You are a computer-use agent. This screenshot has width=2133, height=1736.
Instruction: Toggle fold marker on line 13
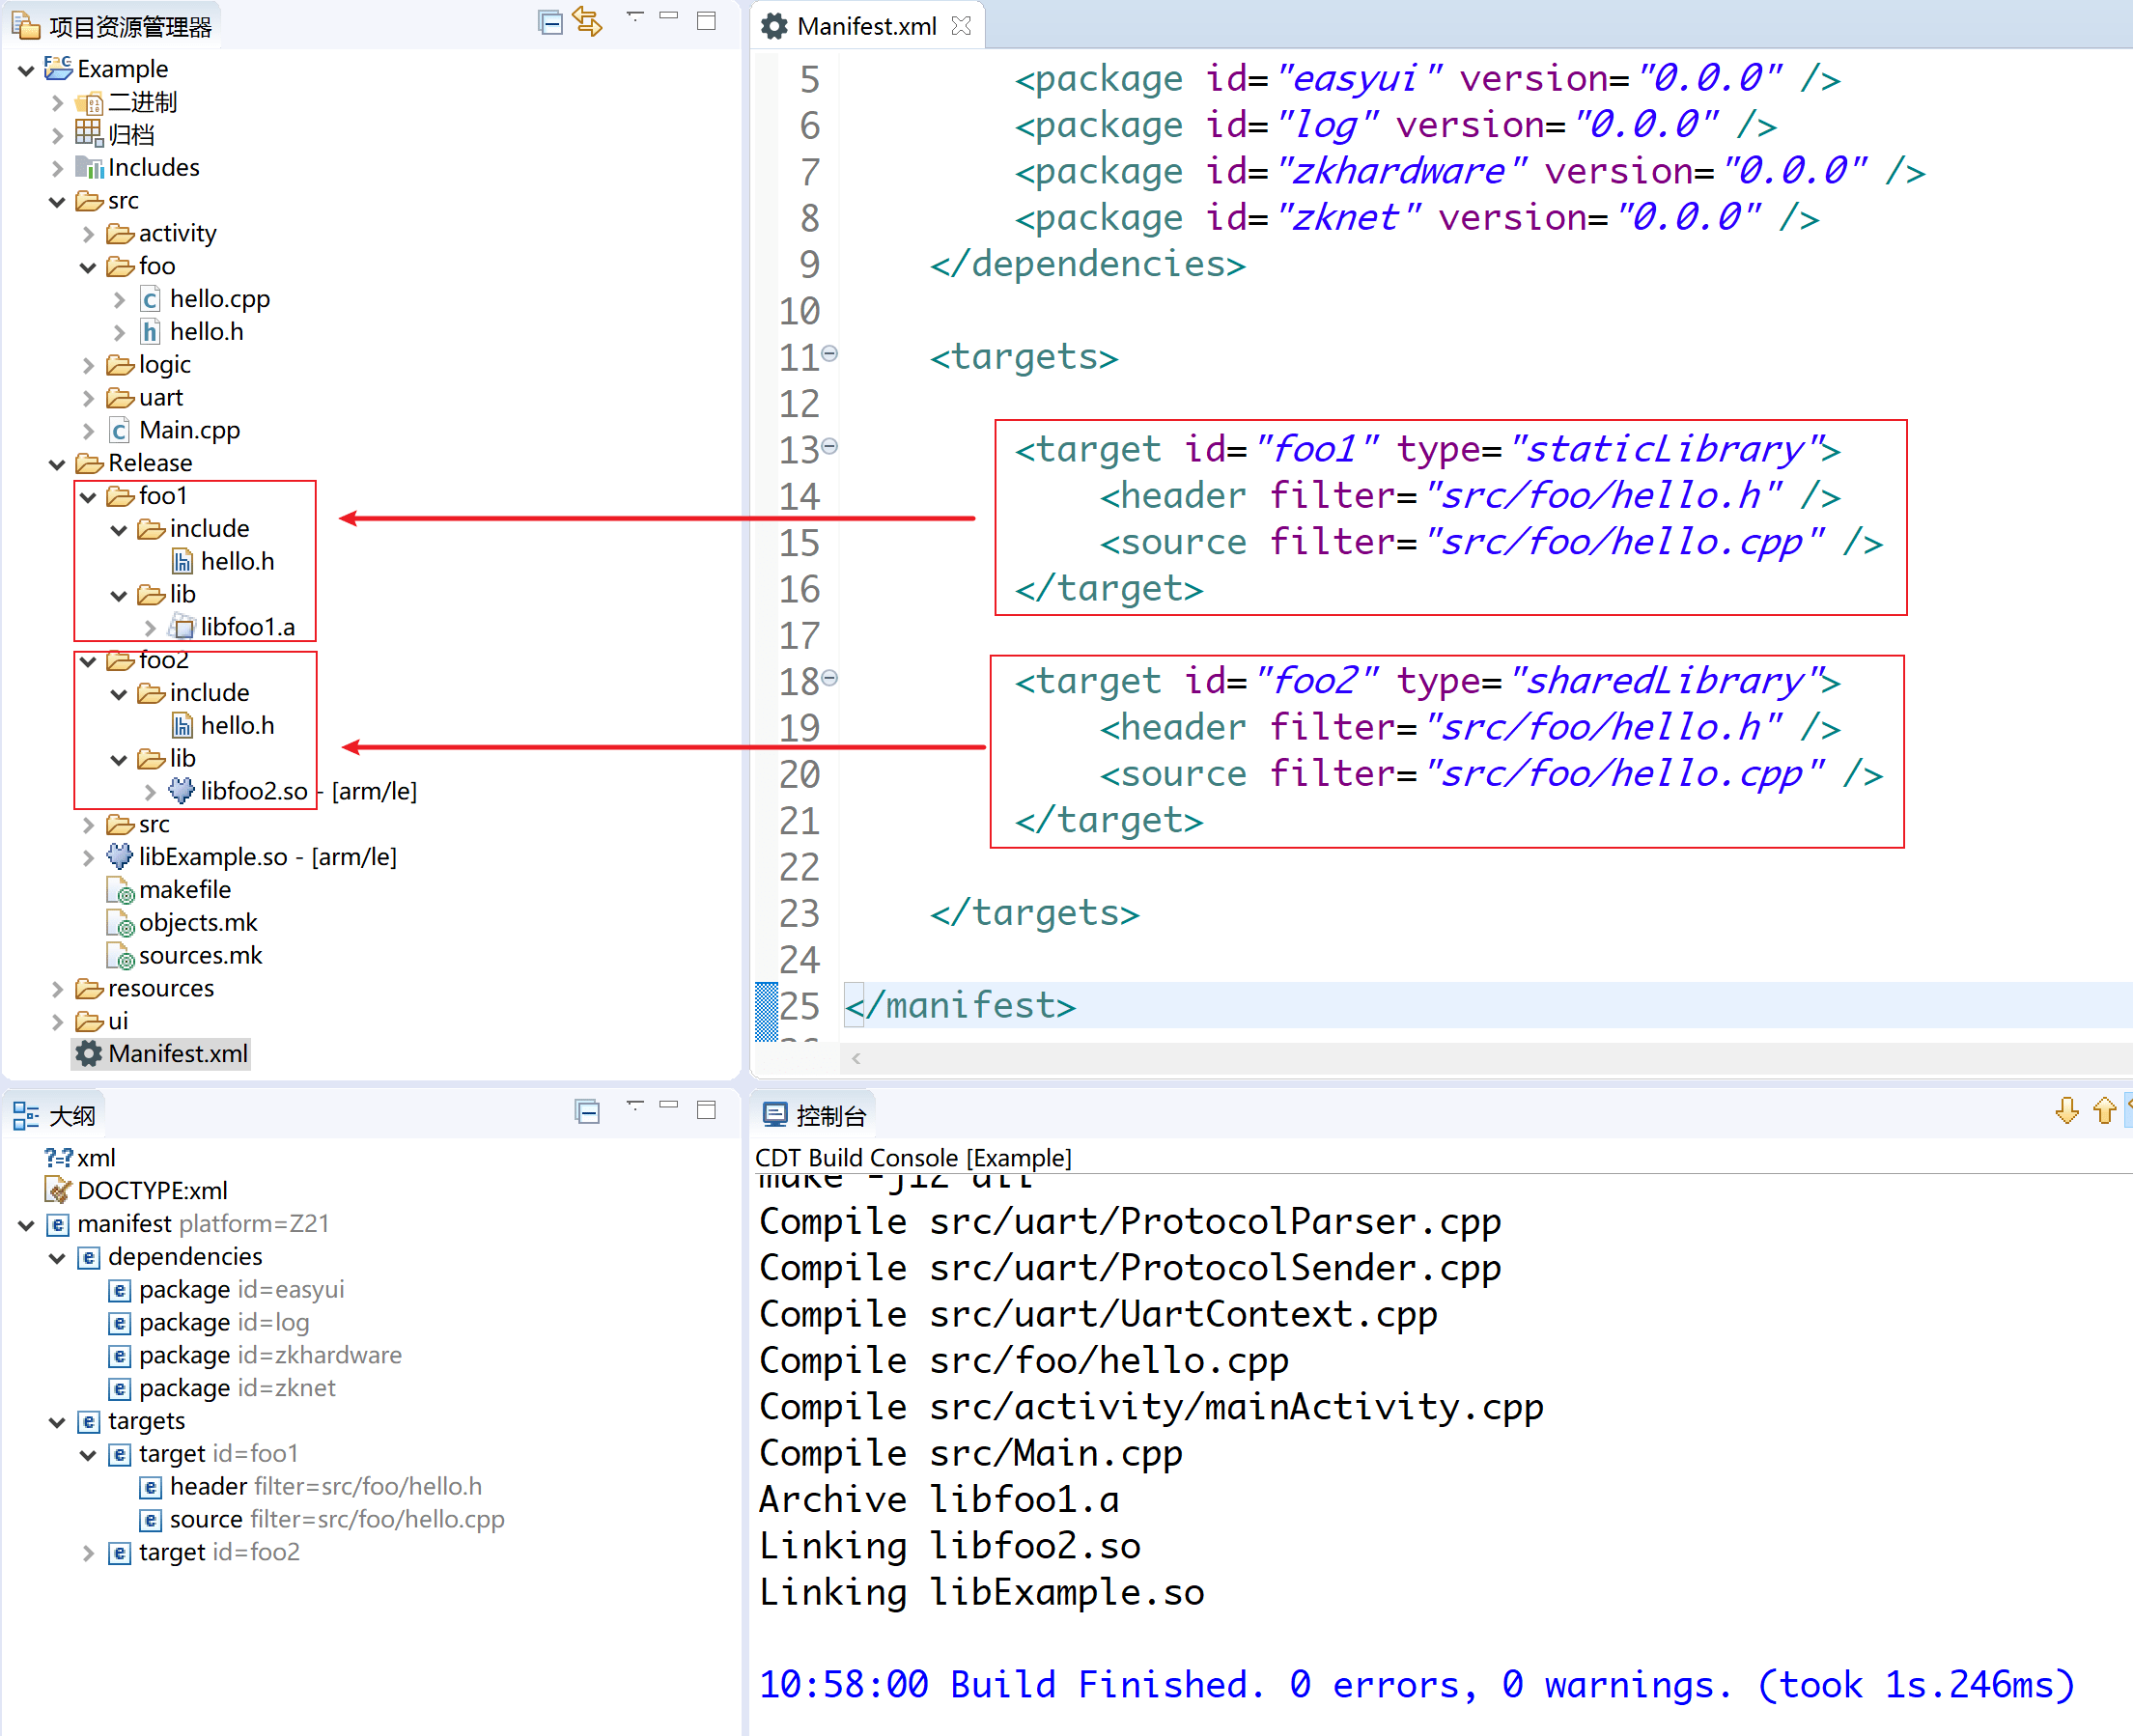click(830, 446)
